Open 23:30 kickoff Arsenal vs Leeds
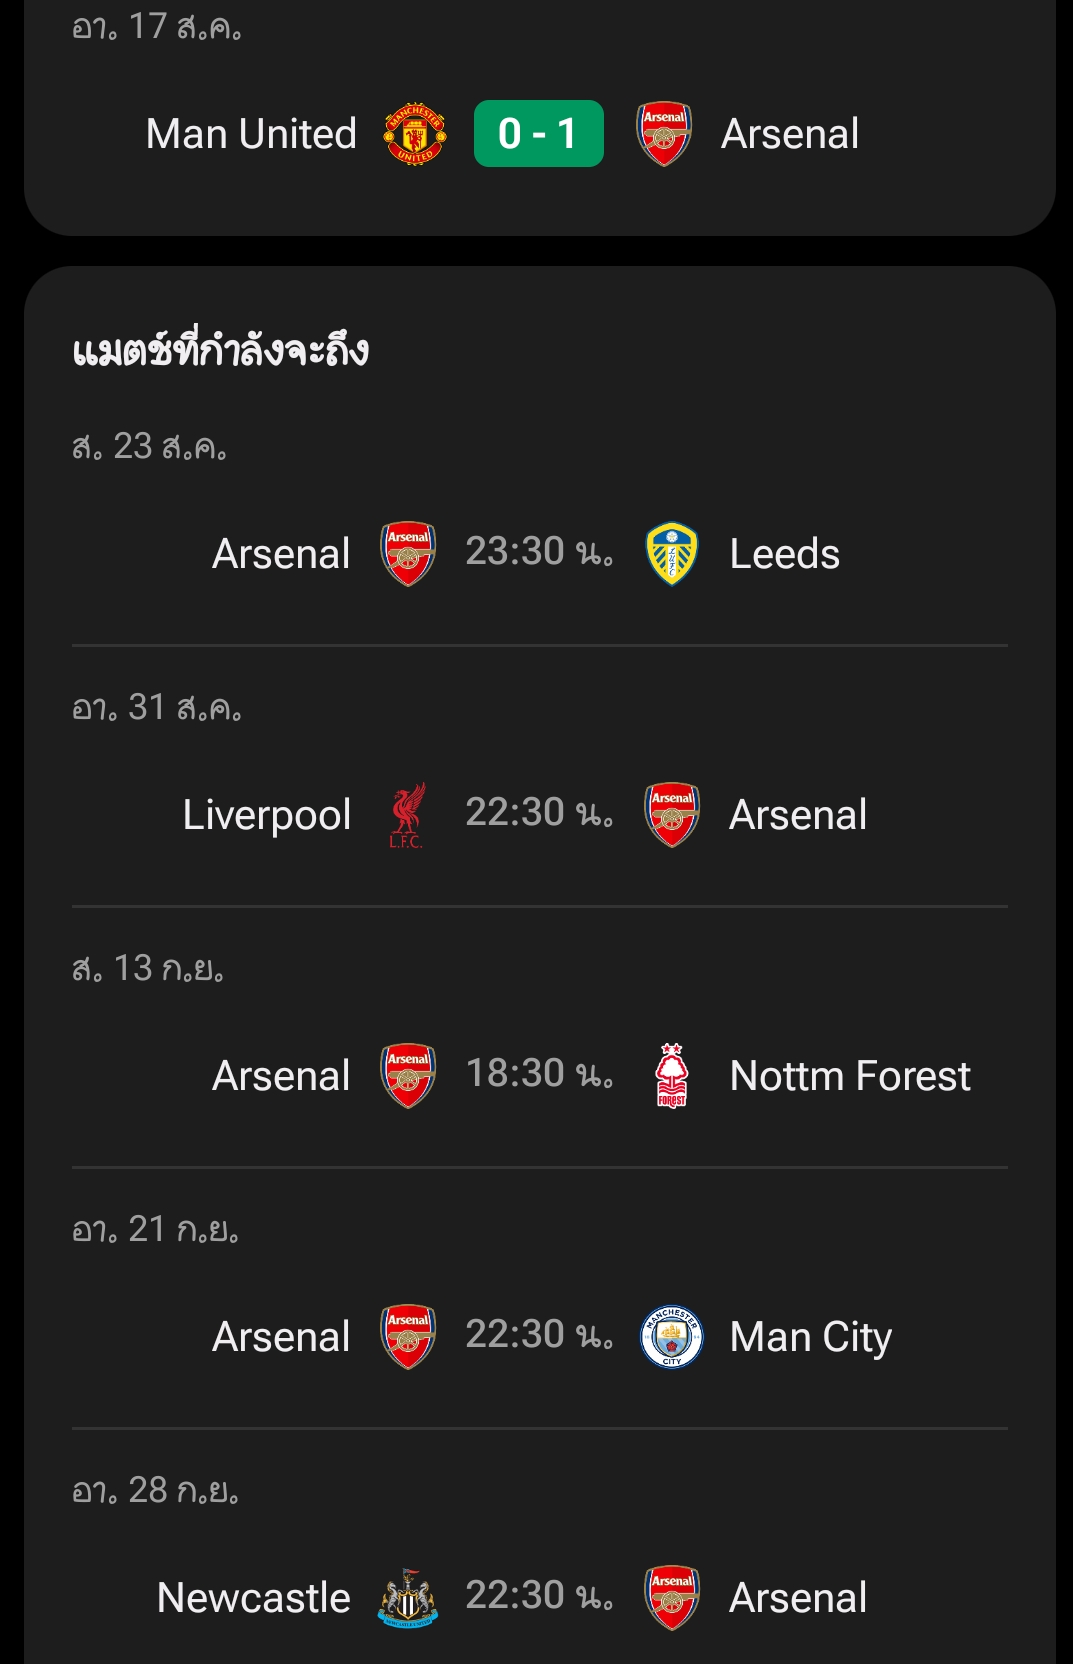The width and height of the screenshot is (1073, 1664). [x=539, y=552]
